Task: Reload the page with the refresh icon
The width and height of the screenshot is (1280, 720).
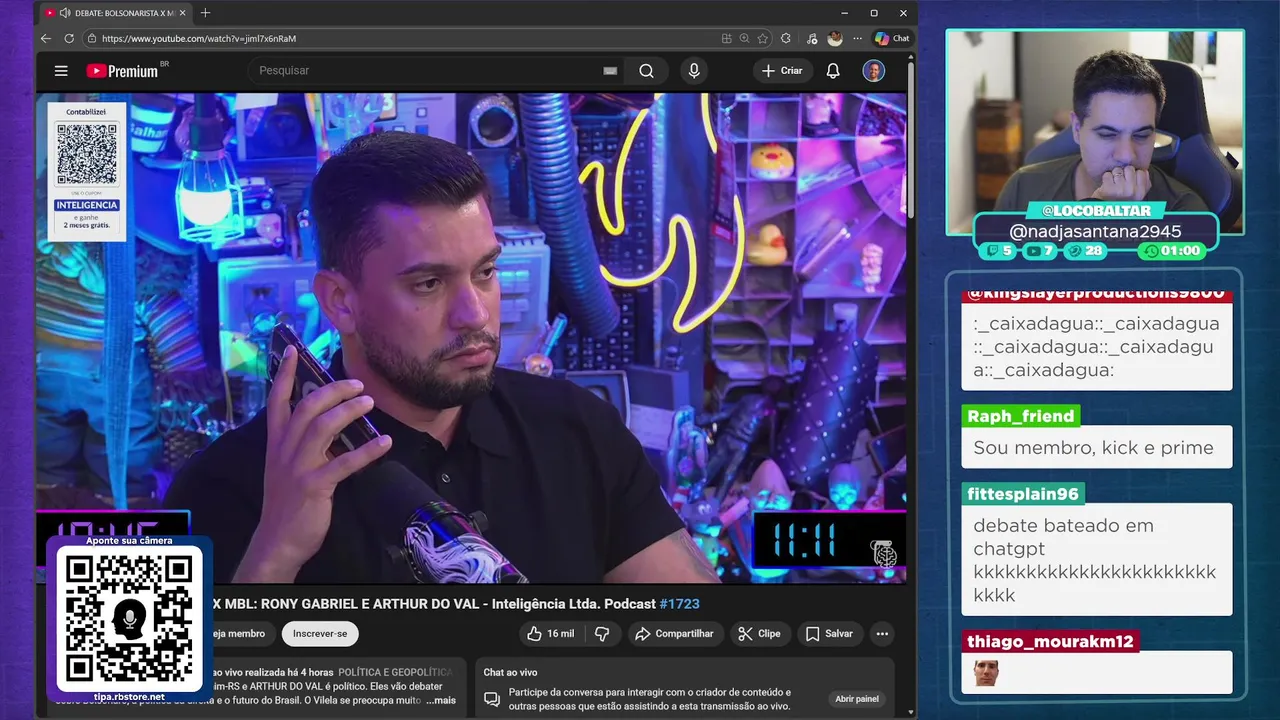Action: tap(69, 38)
